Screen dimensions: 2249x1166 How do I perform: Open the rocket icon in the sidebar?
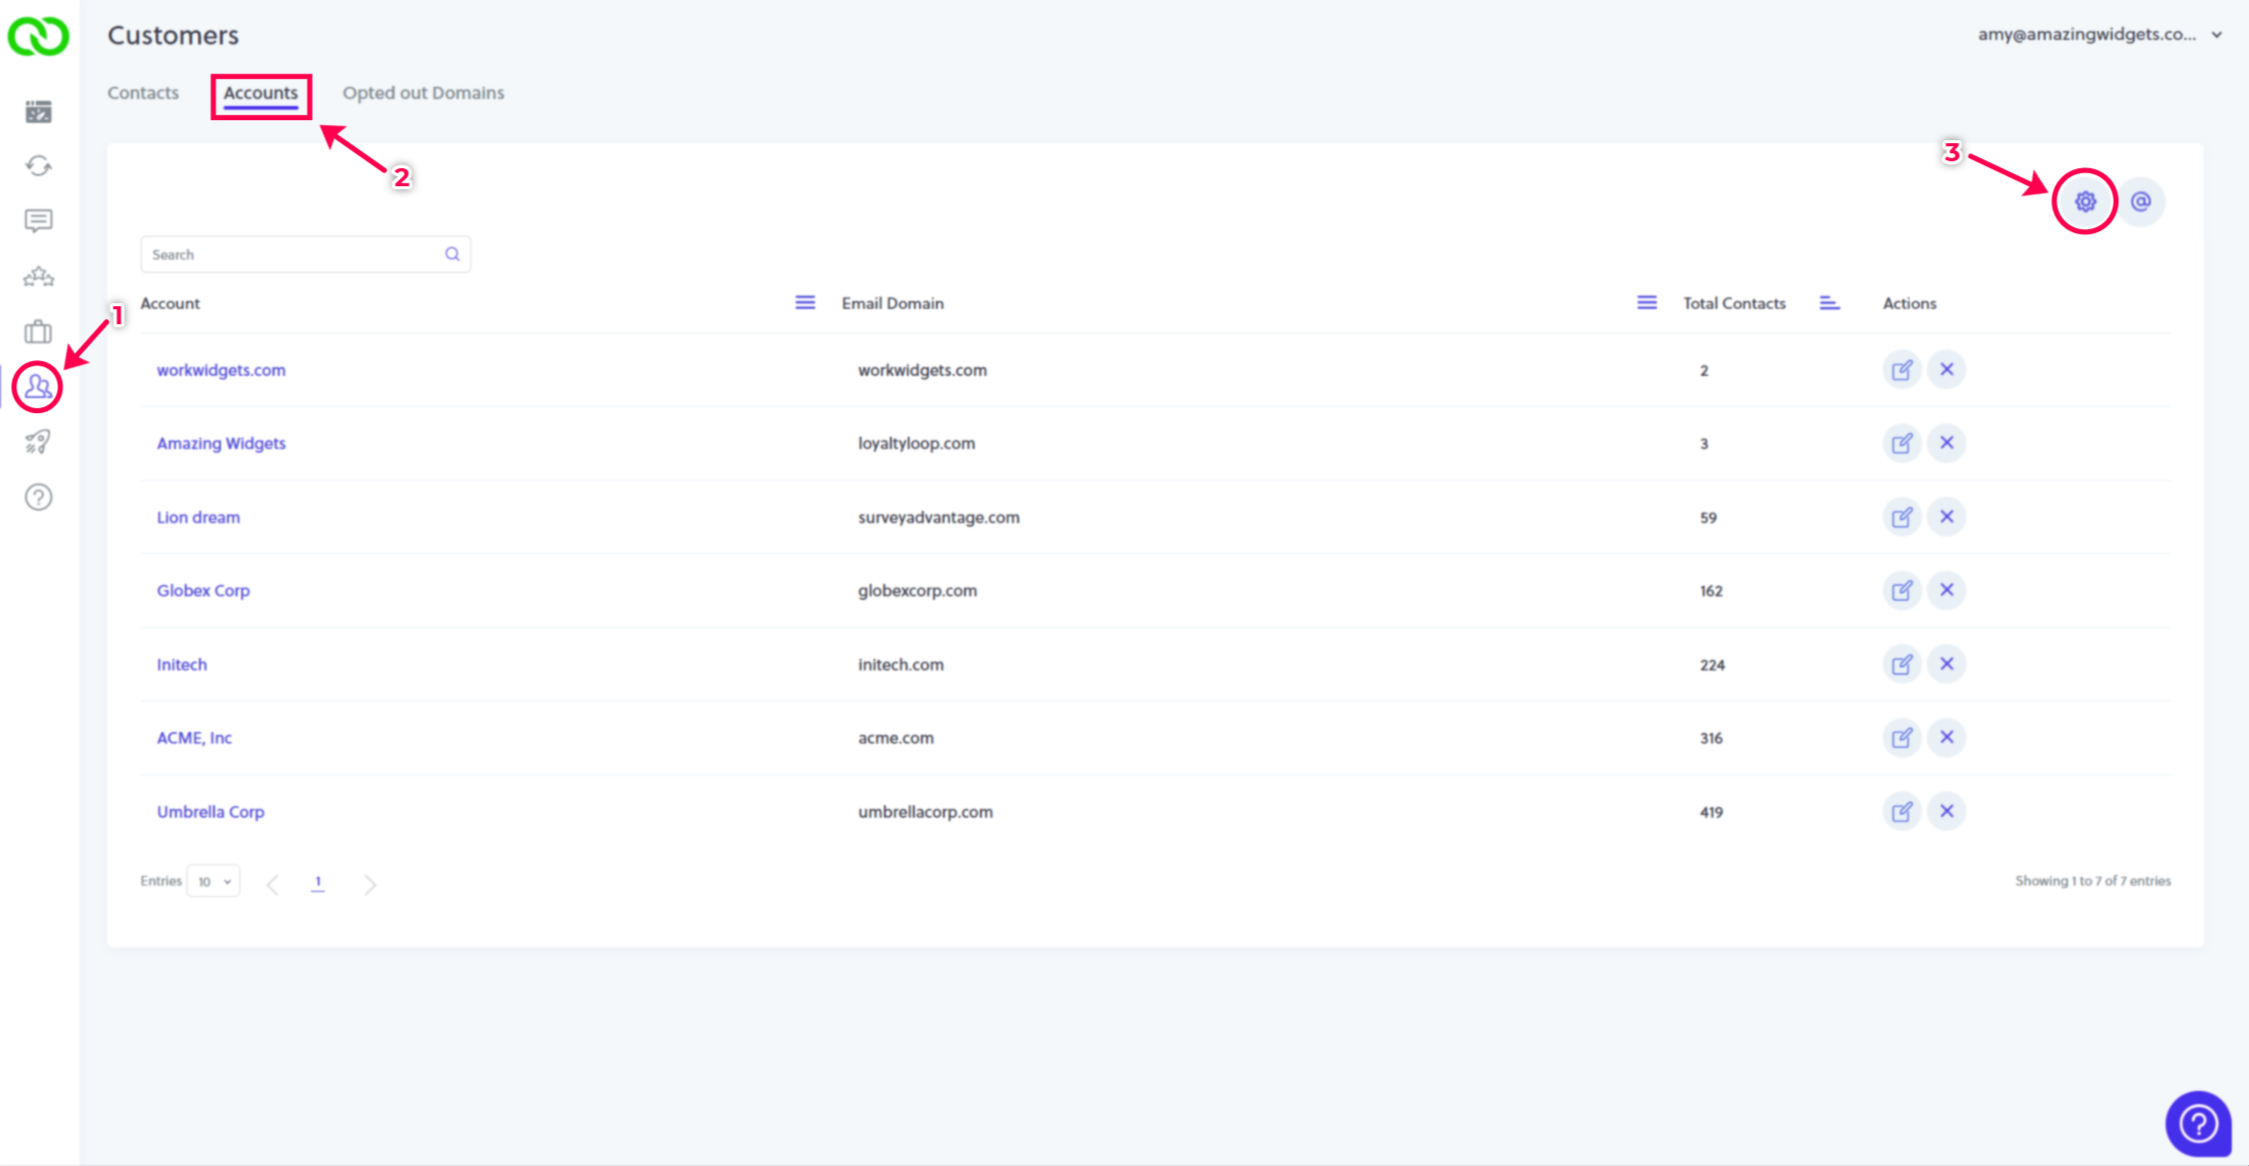tap(38, 442)
